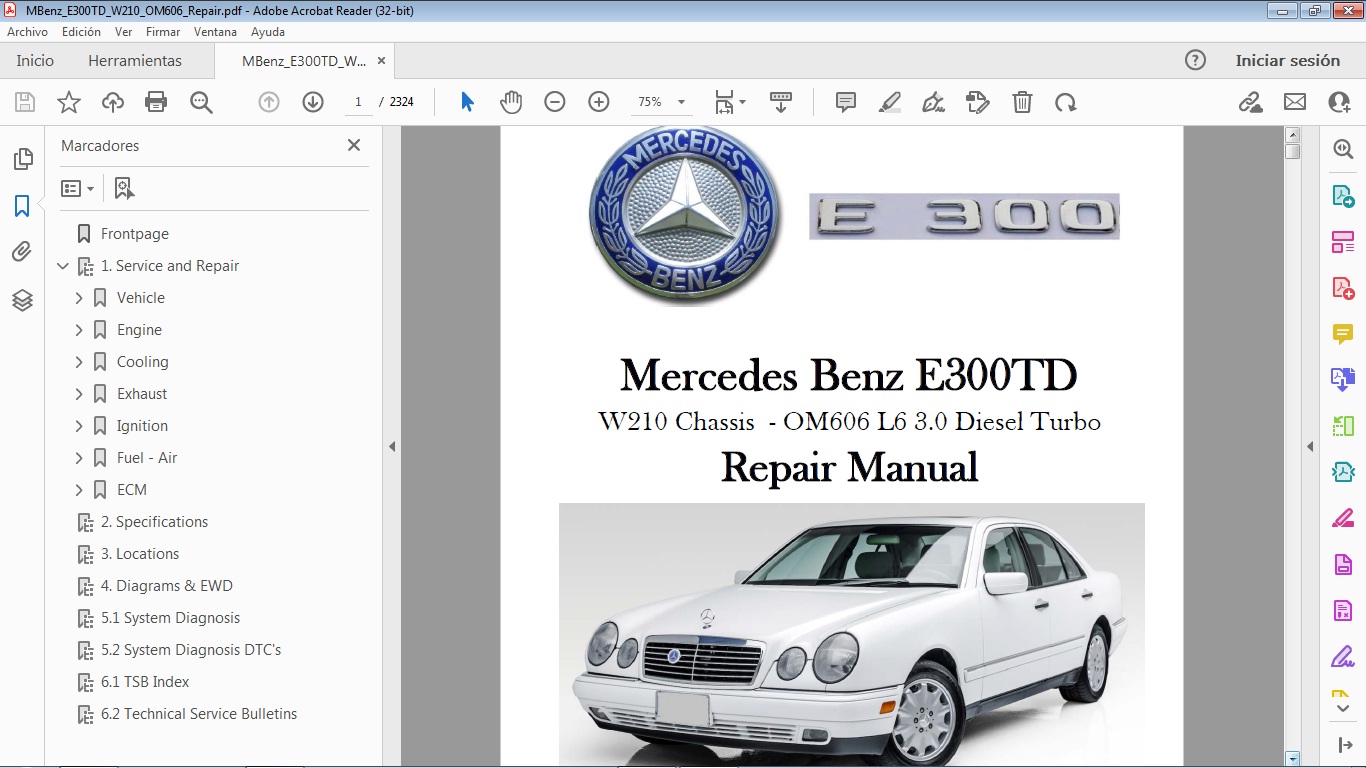
Task: Select the Highlighter tool
Action: click(890, 101)
